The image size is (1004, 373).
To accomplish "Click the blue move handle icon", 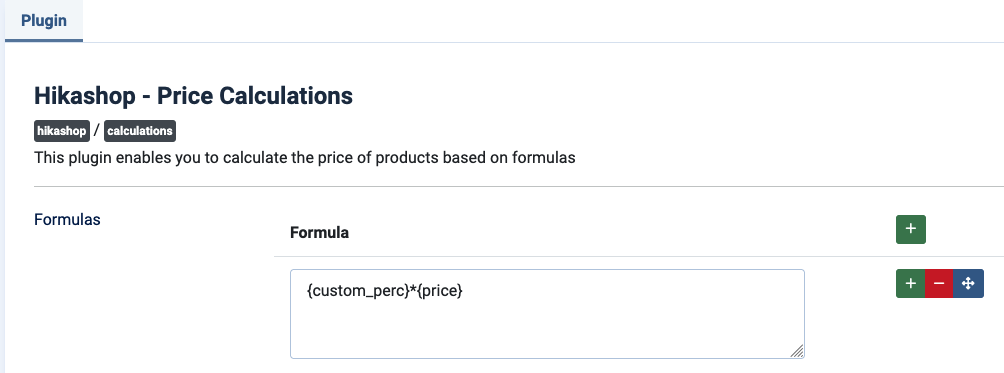I will coord(968,283).
